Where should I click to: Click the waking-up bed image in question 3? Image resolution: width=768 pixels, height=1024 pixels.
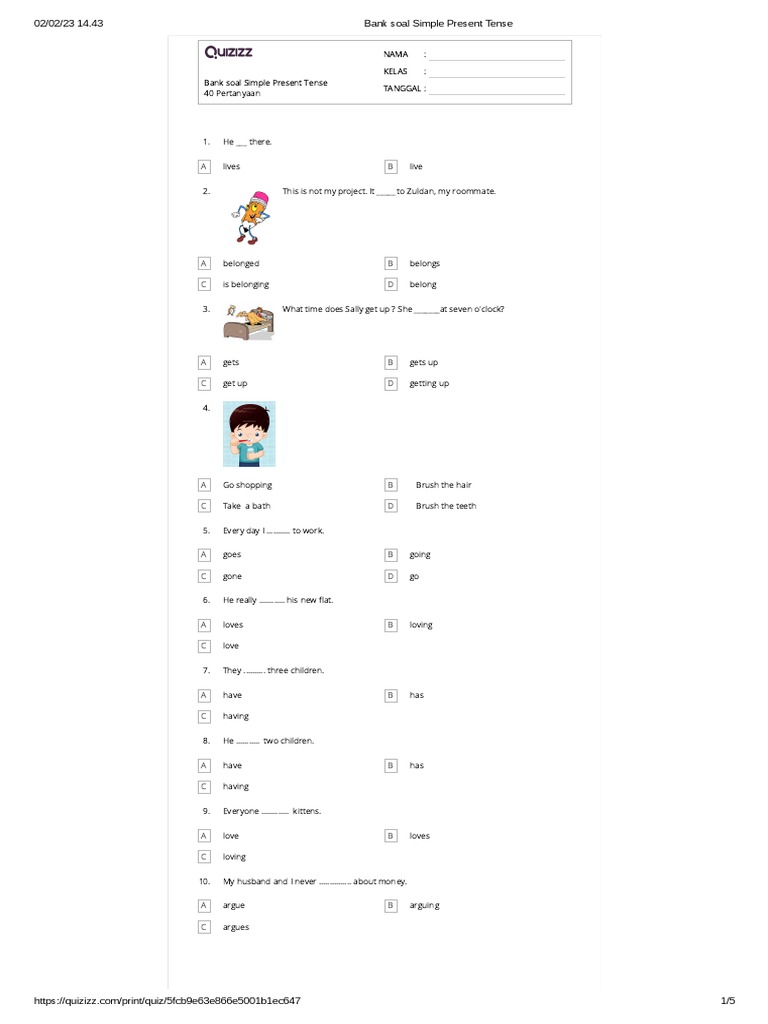248,322
